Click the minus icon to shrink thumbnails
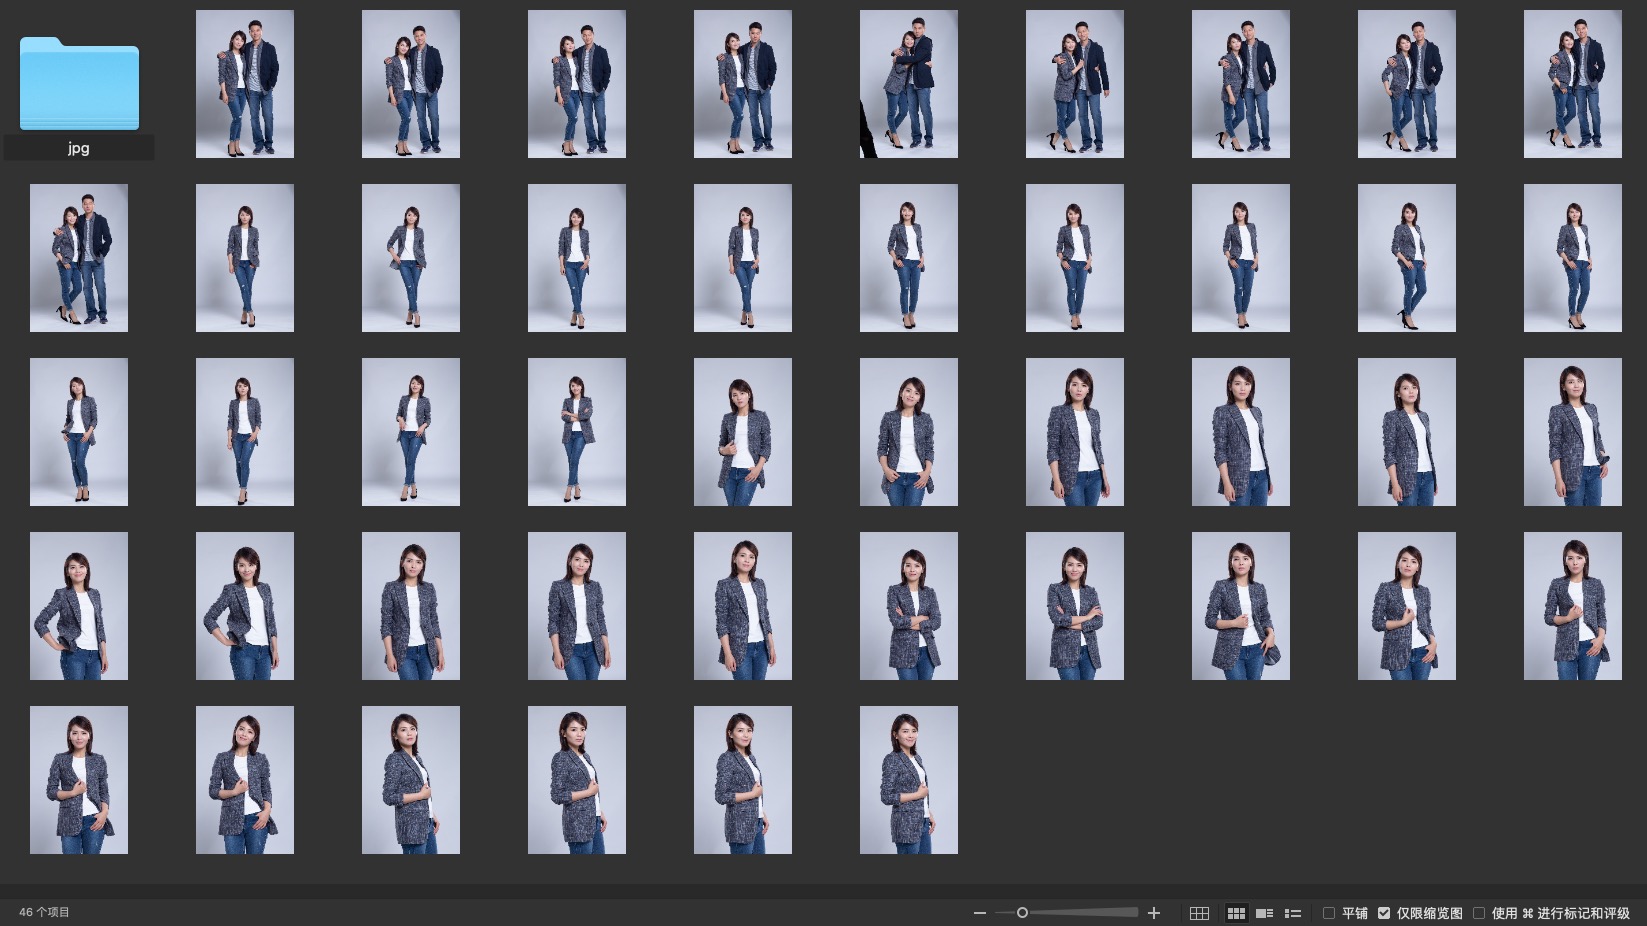 (979, 913)
